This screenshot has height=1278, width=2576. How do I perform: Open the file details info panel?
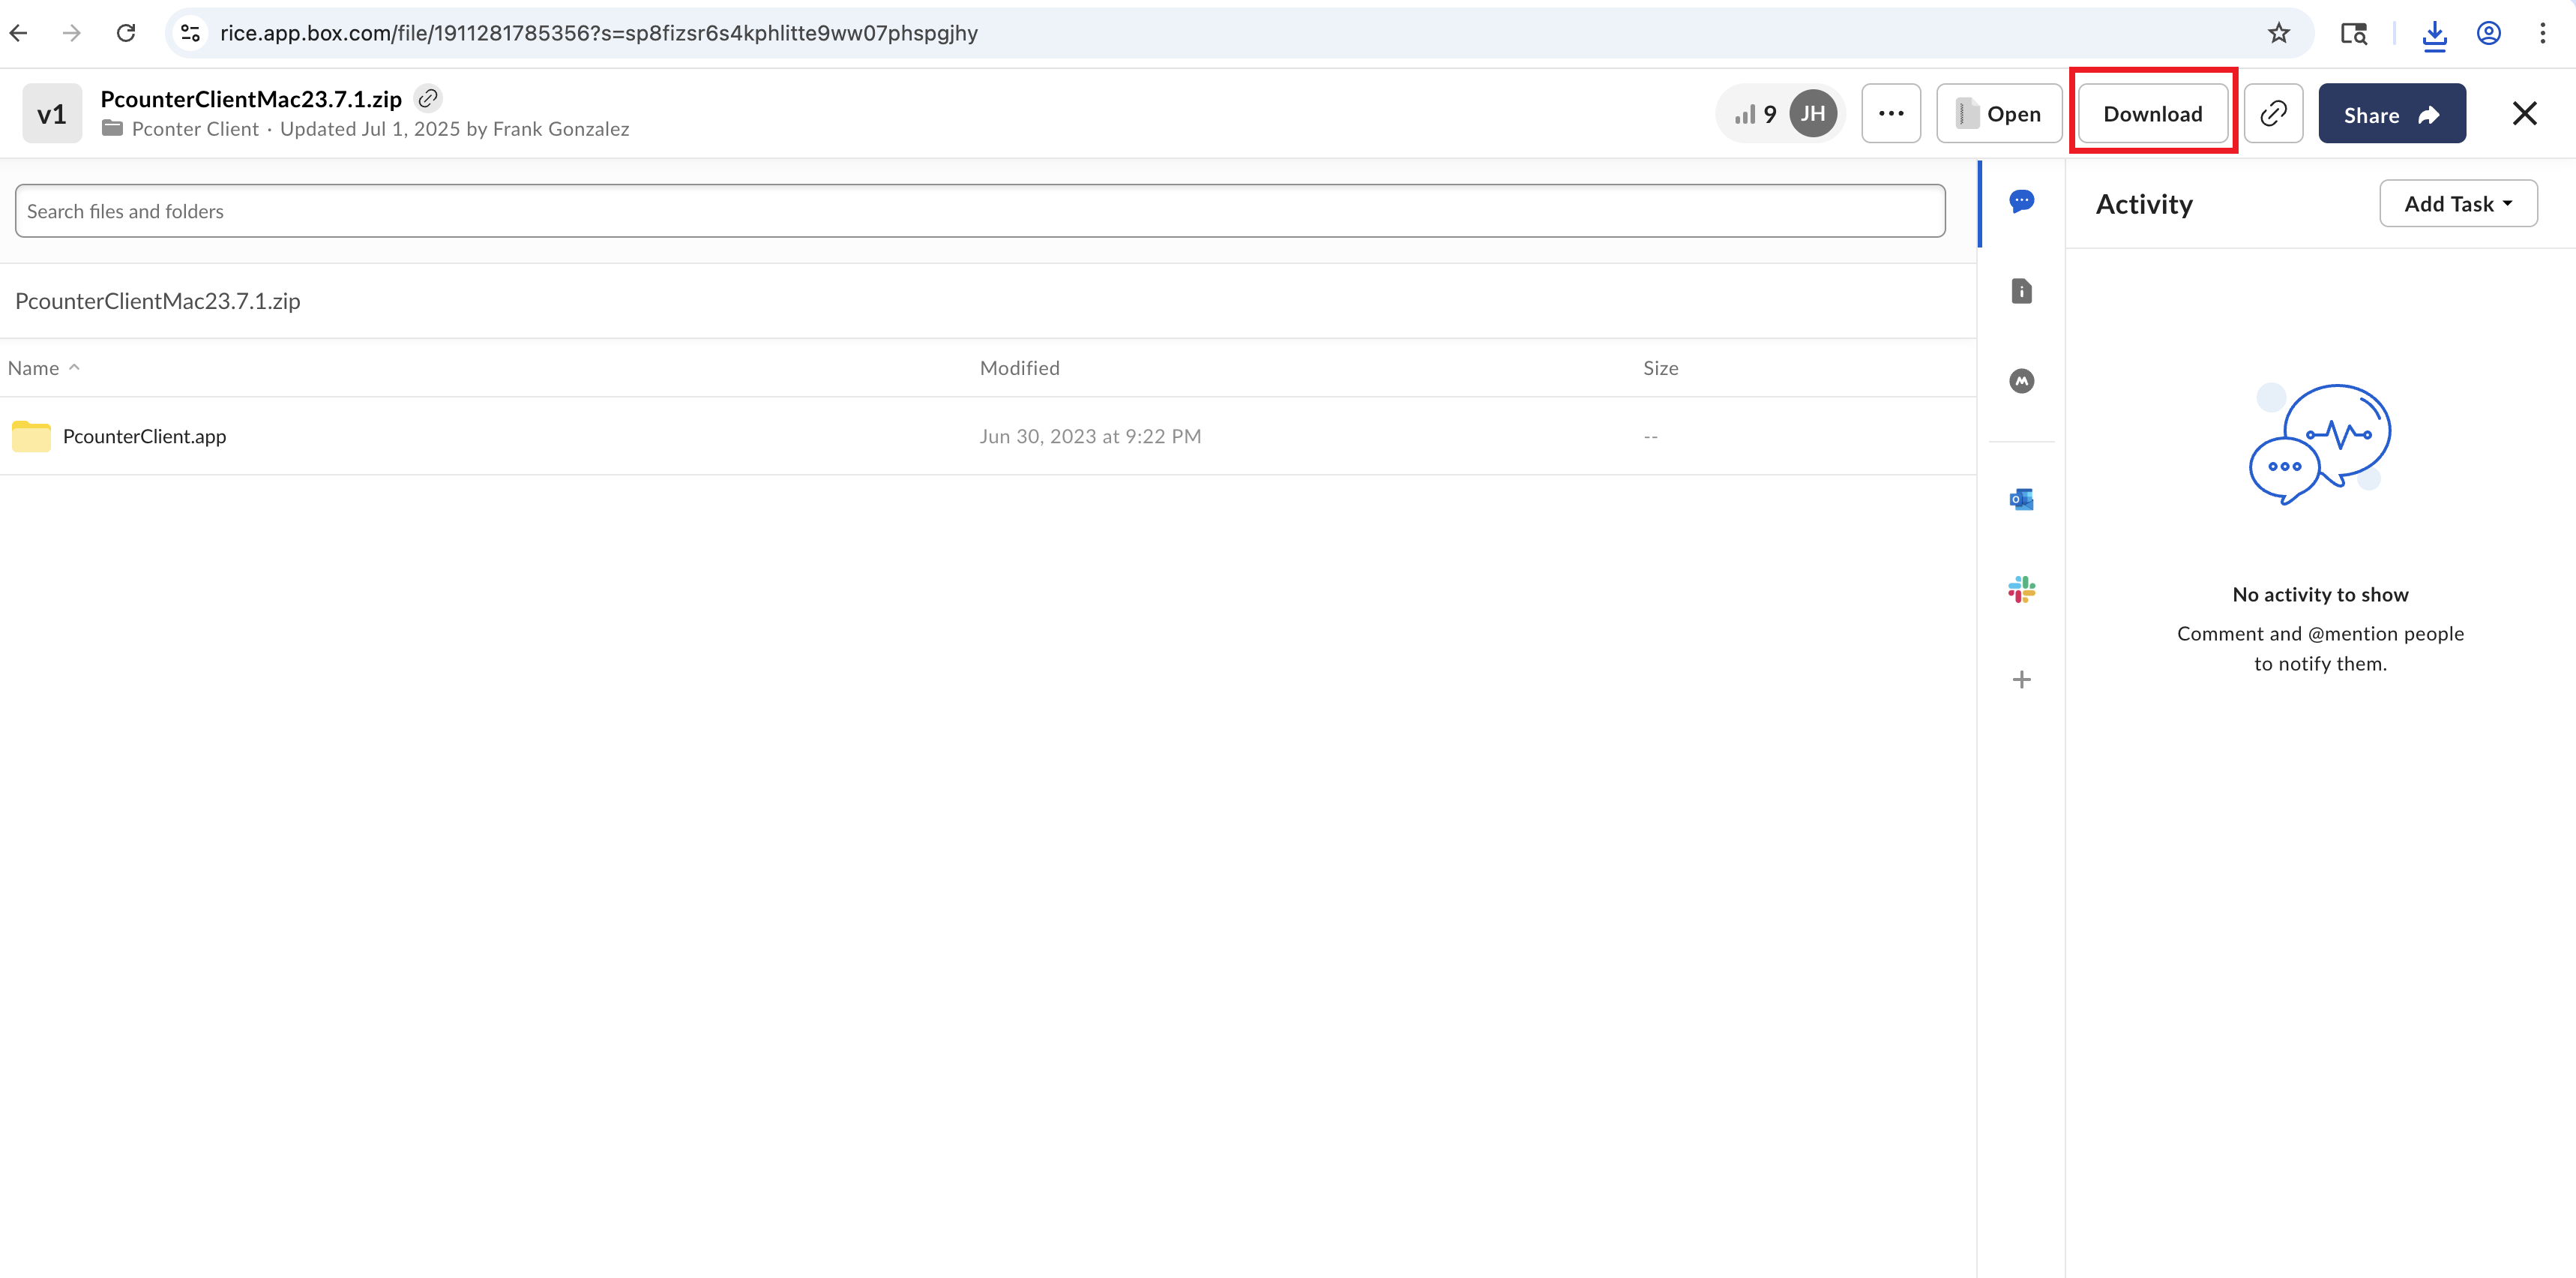click(2021, 291)
